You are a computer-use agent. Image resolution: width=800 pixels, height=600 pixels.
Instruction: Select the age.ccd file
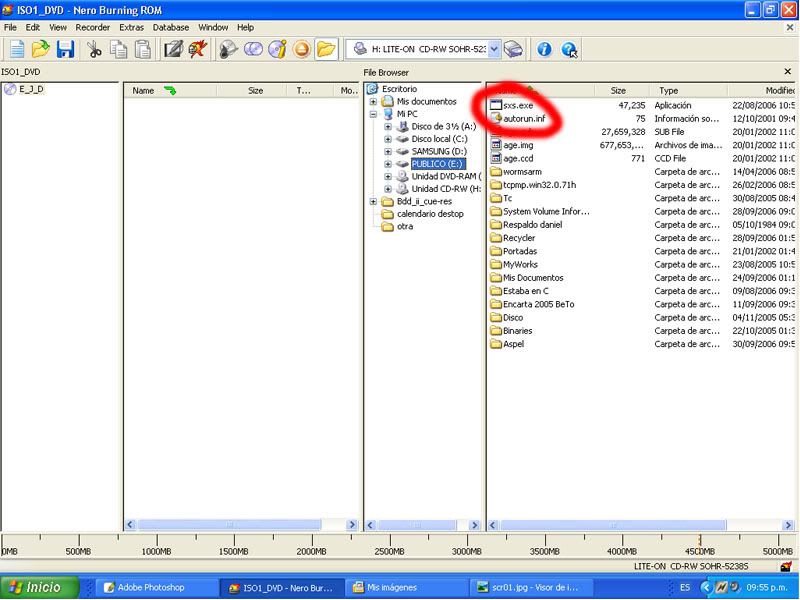[x=518, y=159]
